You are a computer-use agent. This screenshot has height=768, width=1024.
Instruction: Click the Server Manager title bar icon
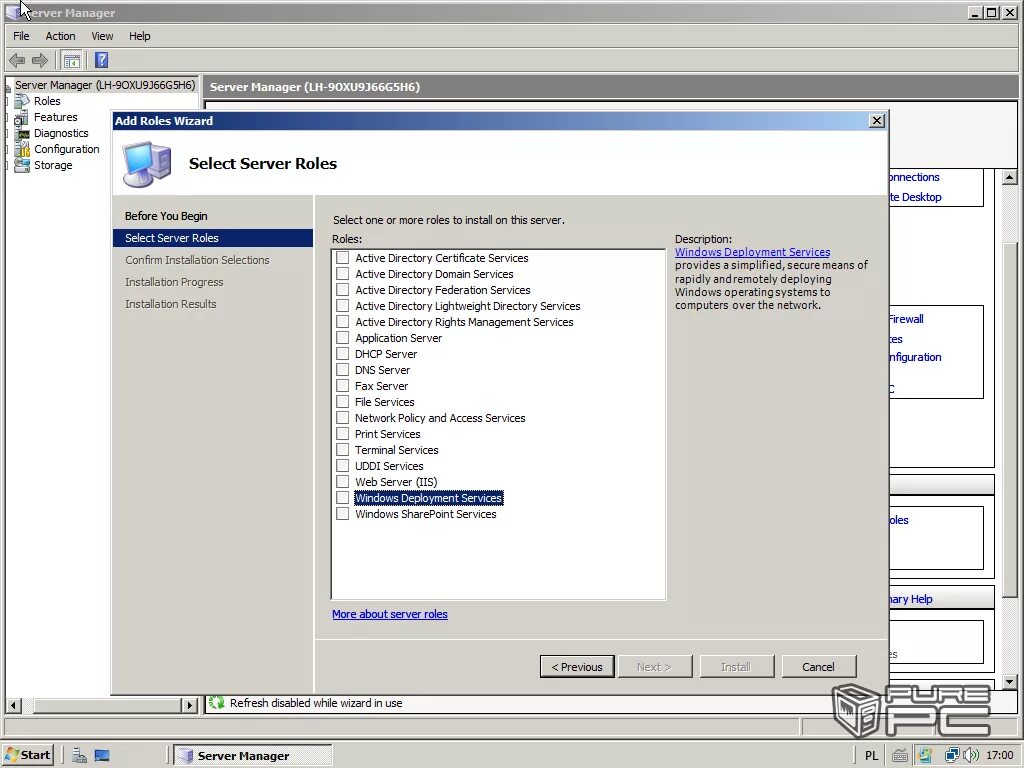point(13,12)
